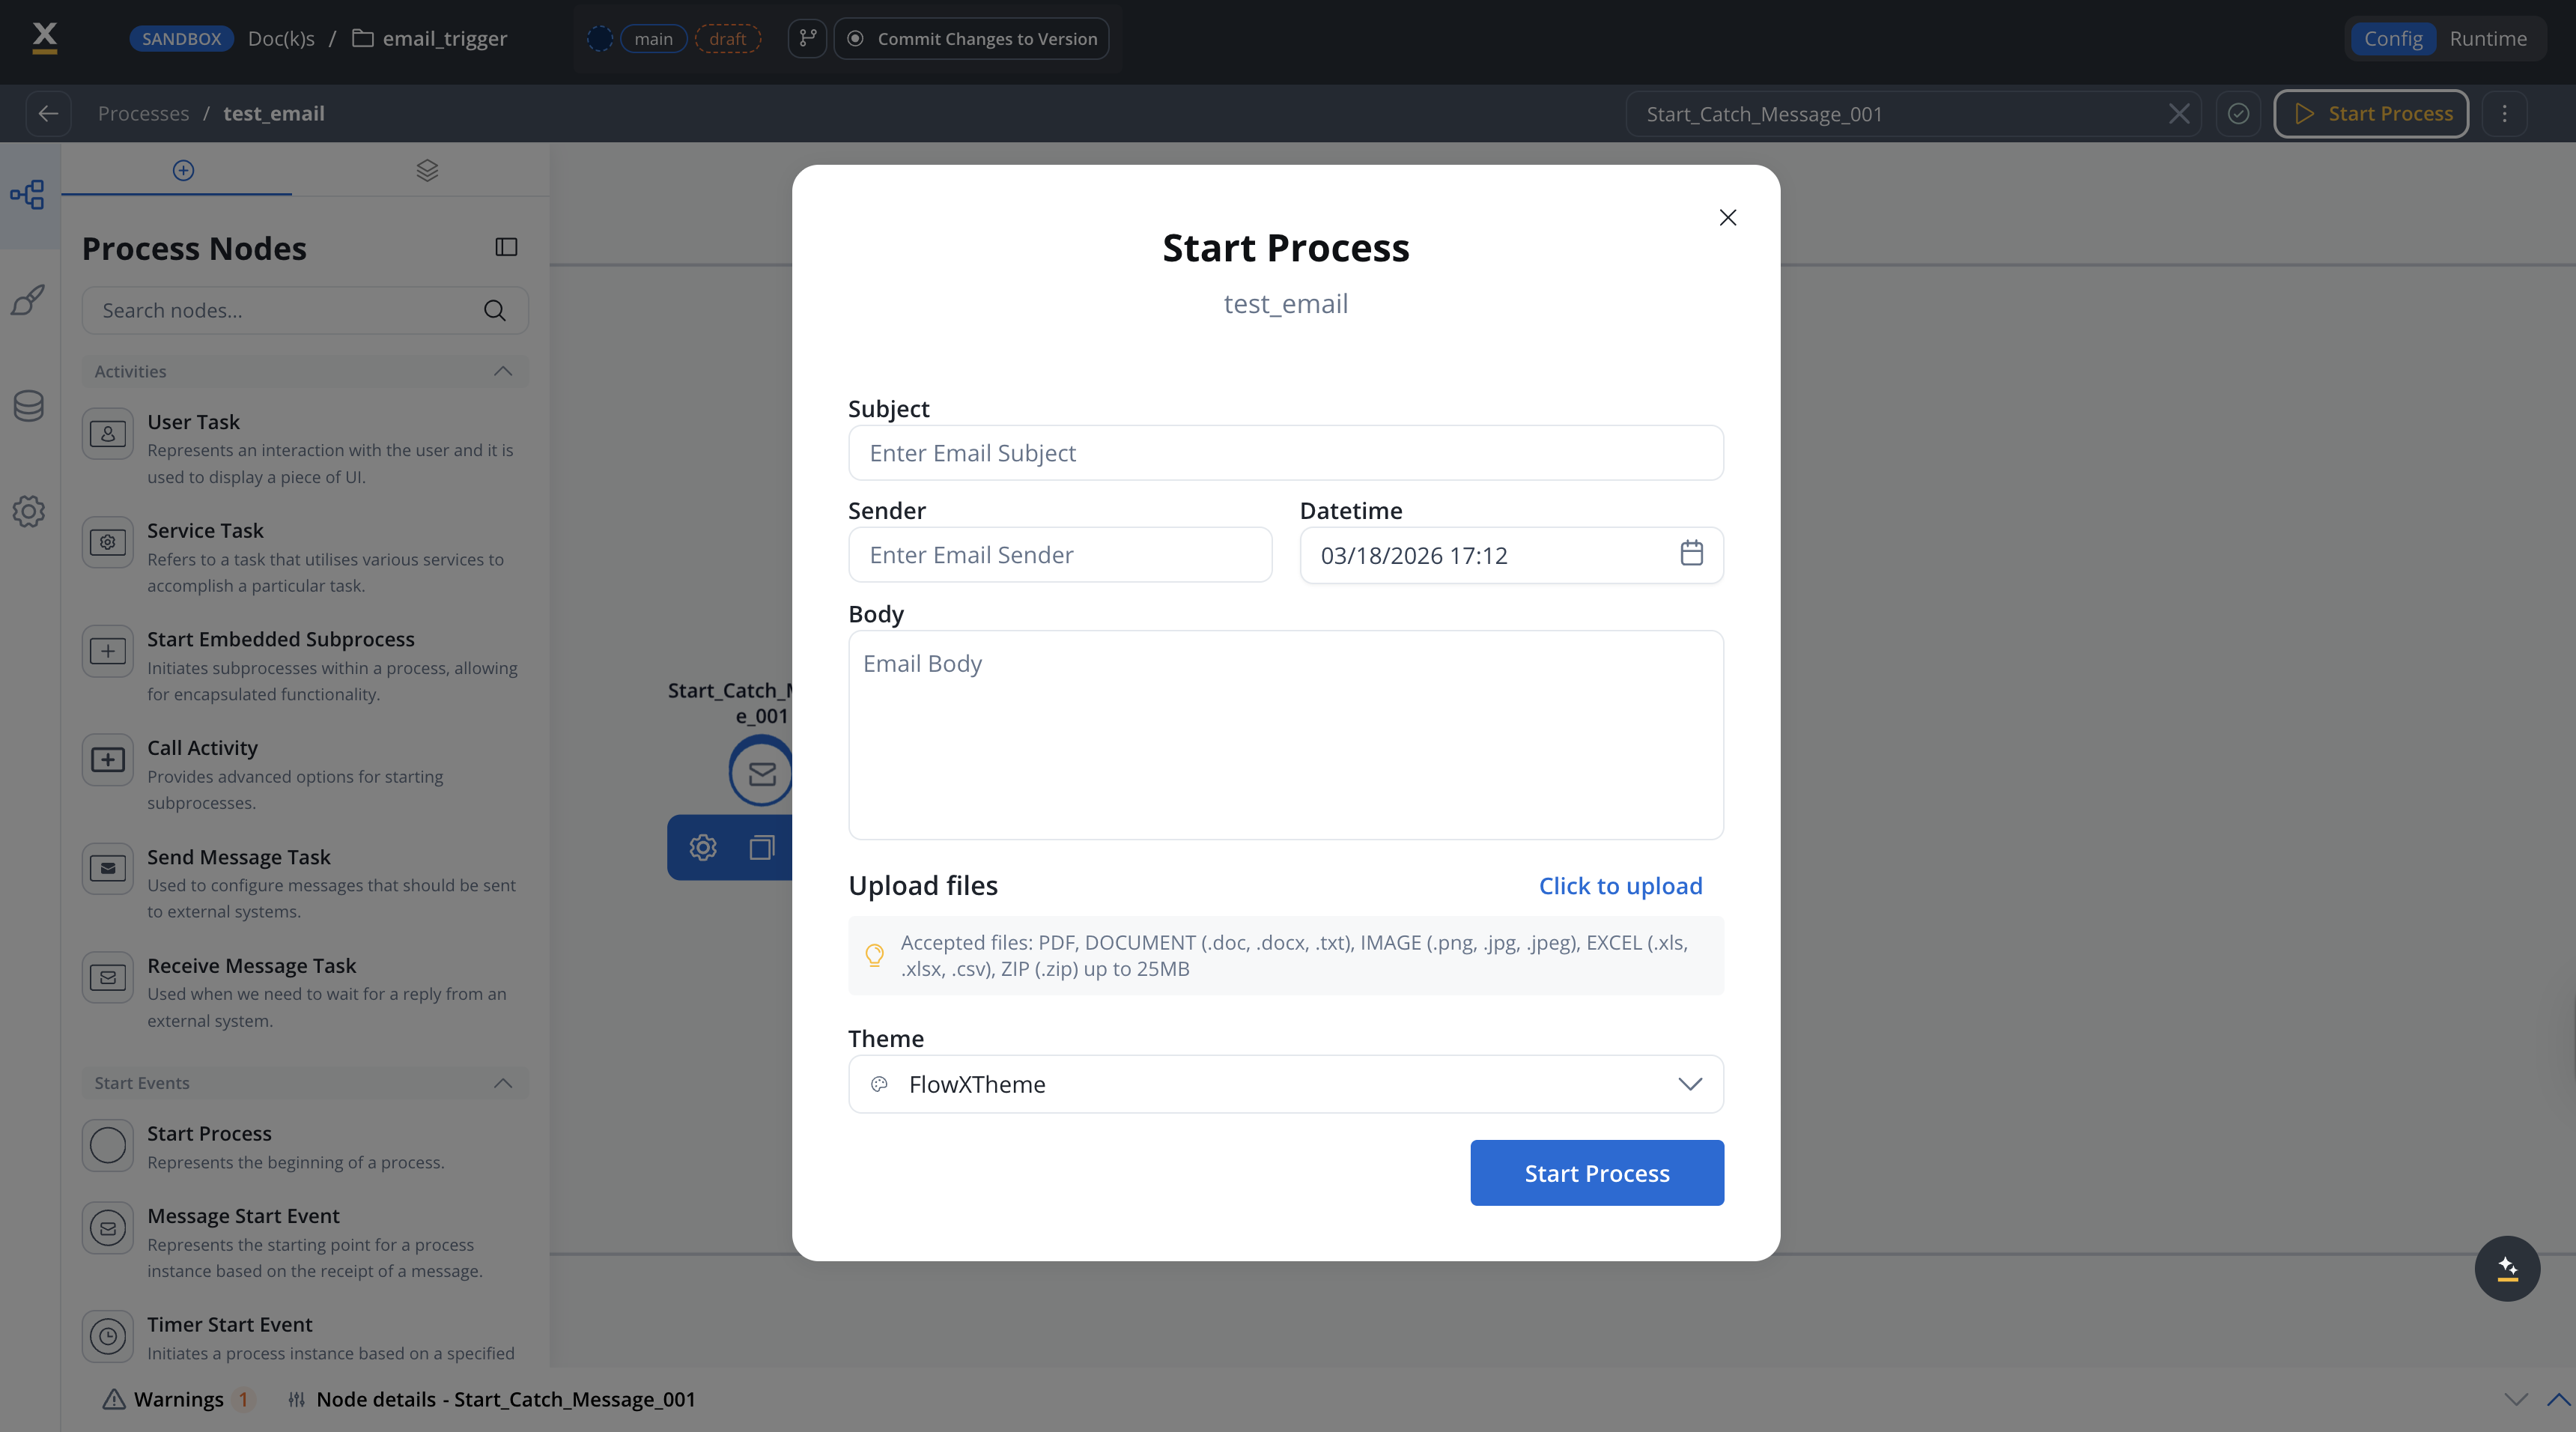The height and width of the screenshot is (1432, 2576).
Task: Click the search magnifier in nodes search
Action: click(x=494, y=310)
